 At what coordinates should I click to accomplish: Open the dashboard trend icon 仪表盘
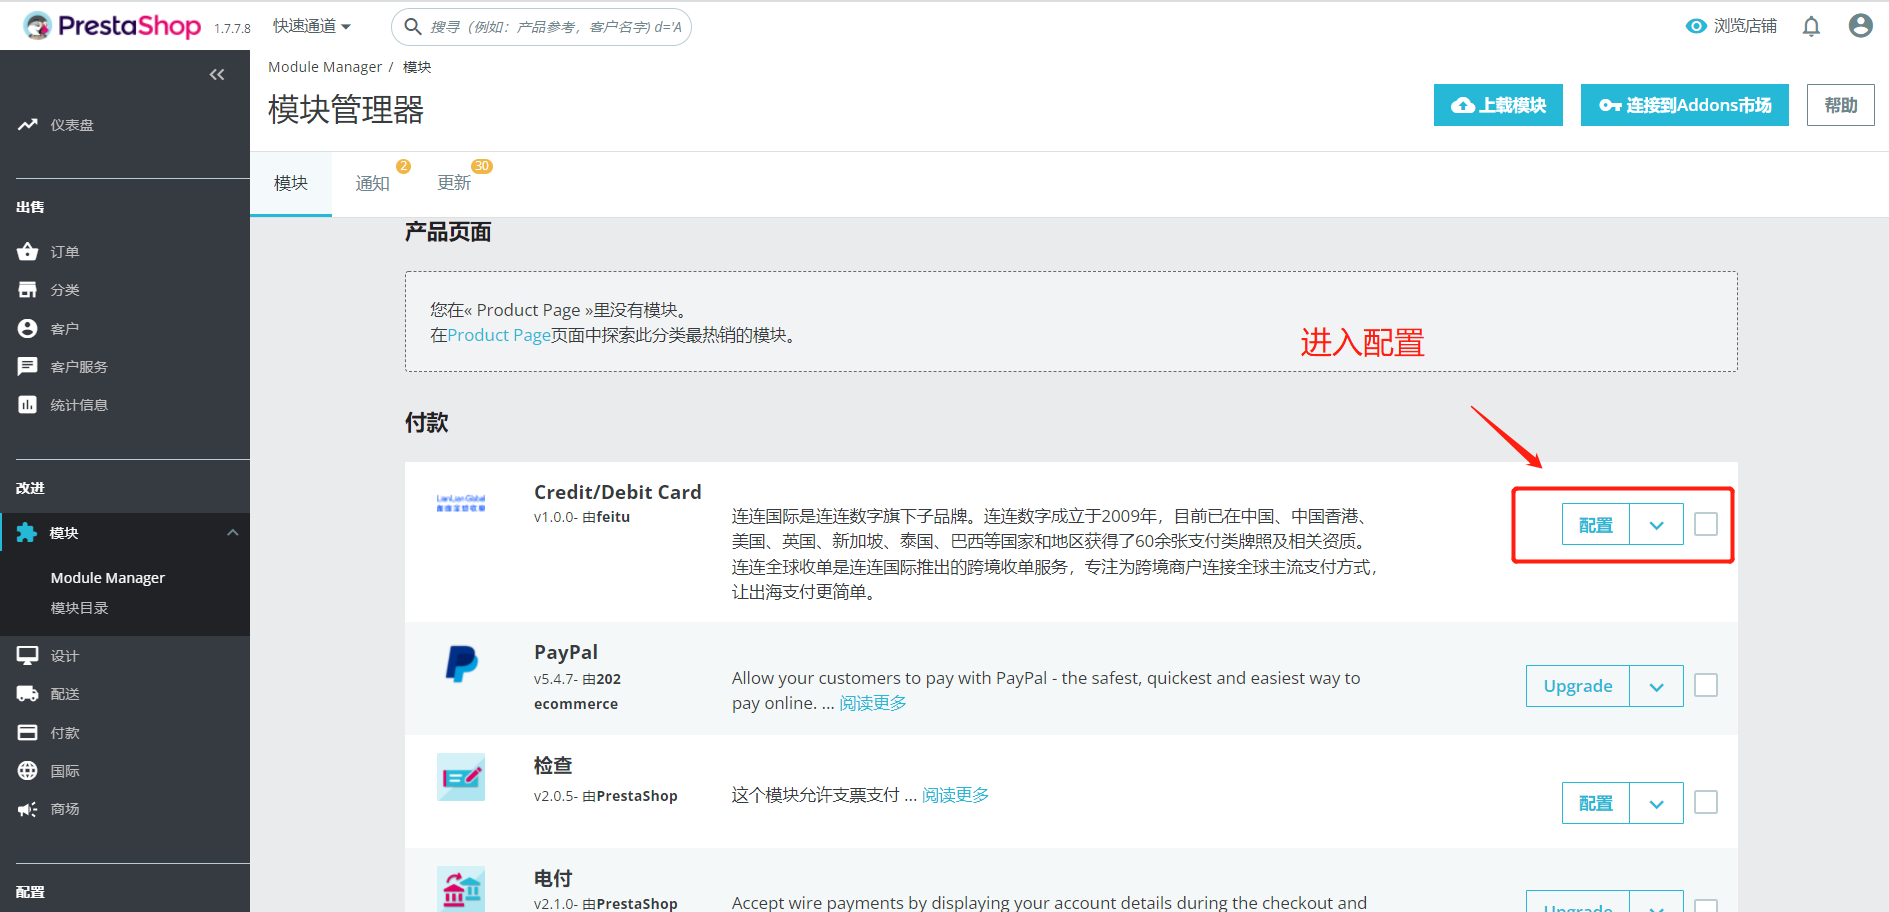point(27,125)
